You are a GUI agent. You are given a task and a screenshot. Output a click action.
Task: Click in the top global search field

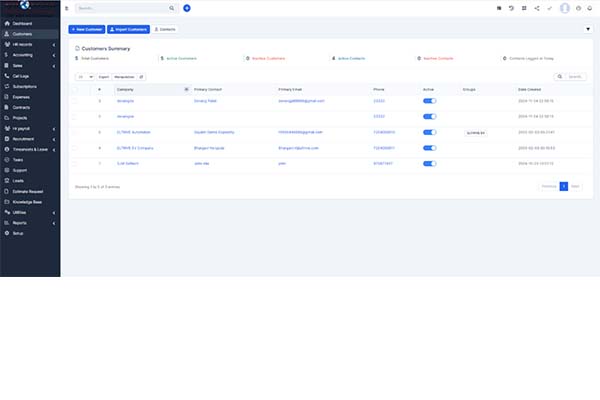[x=122, y=8]
